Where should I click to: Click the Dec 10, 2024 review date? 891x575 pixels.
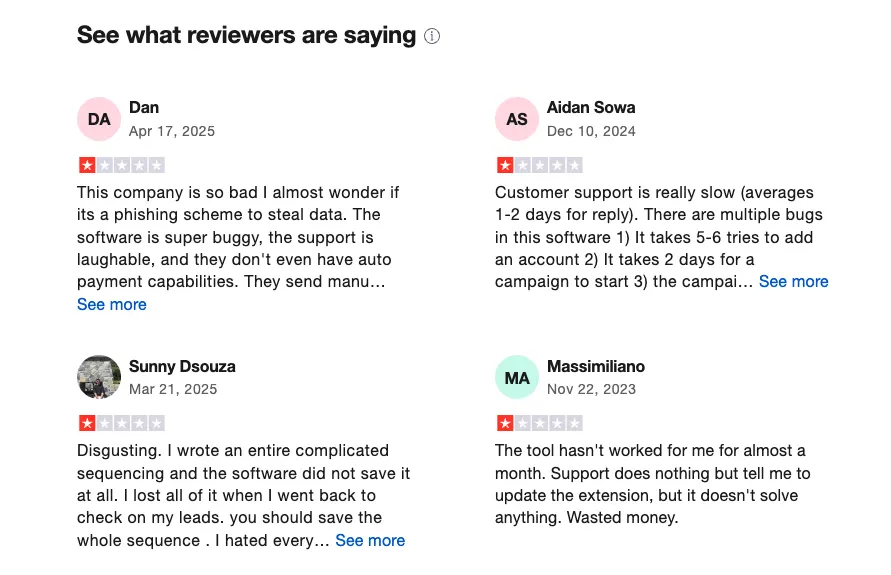coord(591,131)
